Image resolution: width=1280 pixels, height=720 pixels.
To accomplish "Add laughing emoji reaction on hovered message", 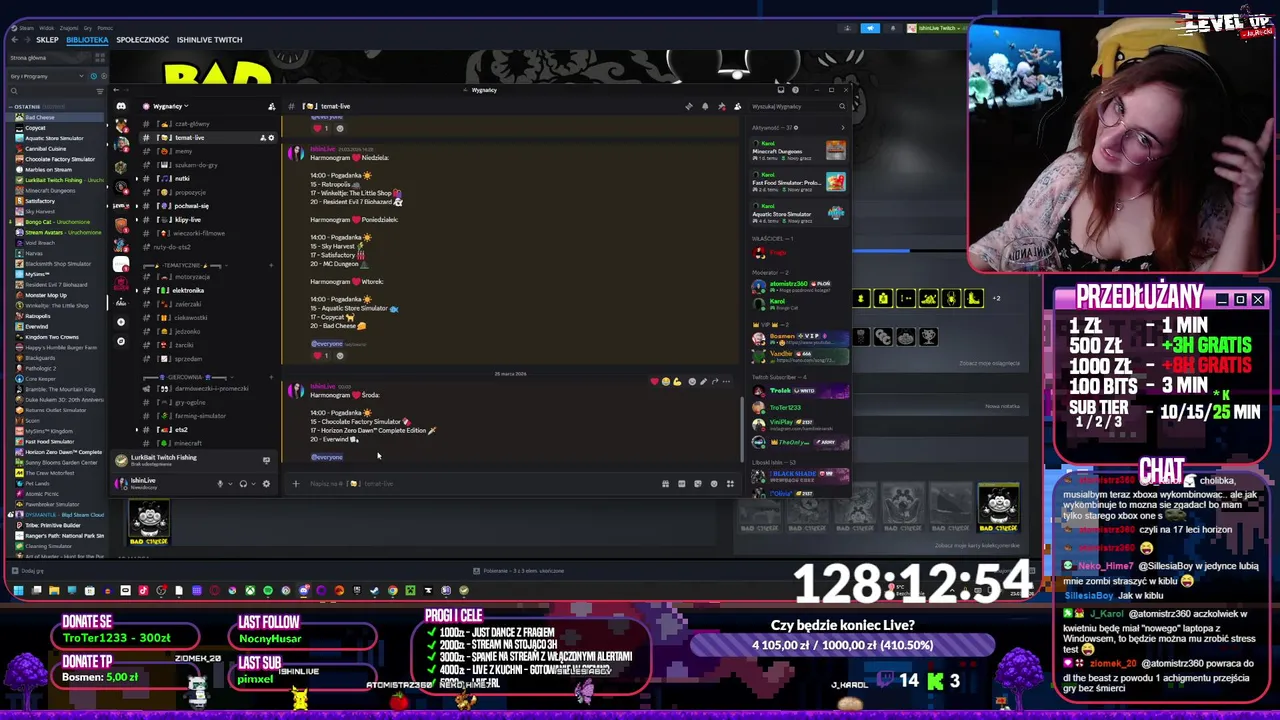I will point(666,382).
